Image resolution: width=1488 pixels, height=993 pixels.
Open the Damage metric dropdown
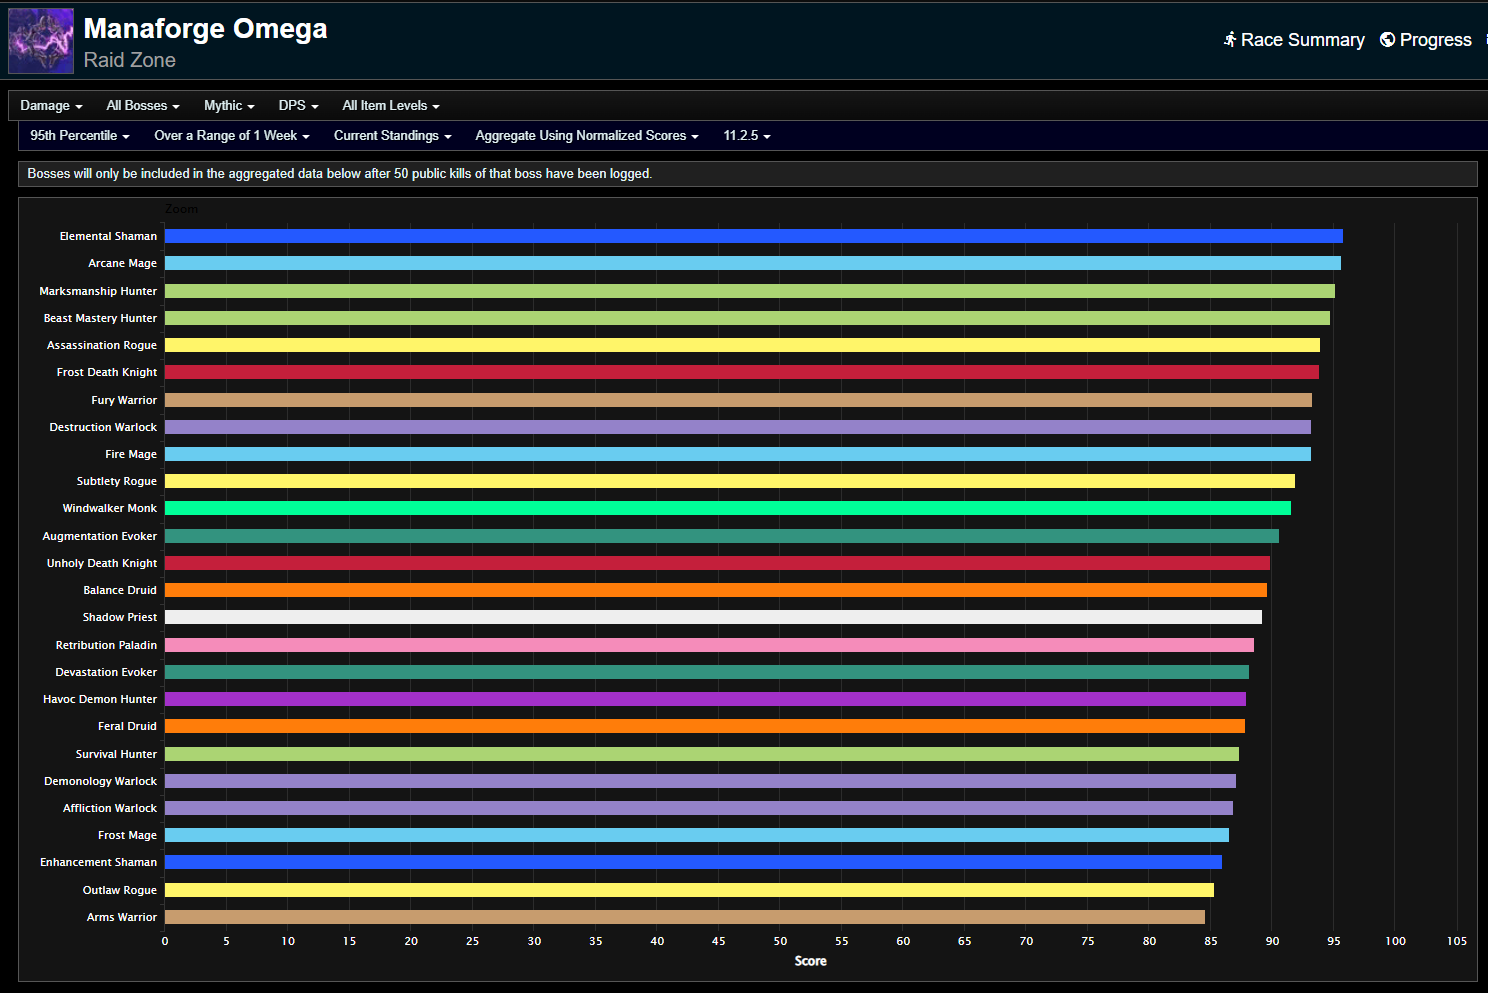click(50, 105)
